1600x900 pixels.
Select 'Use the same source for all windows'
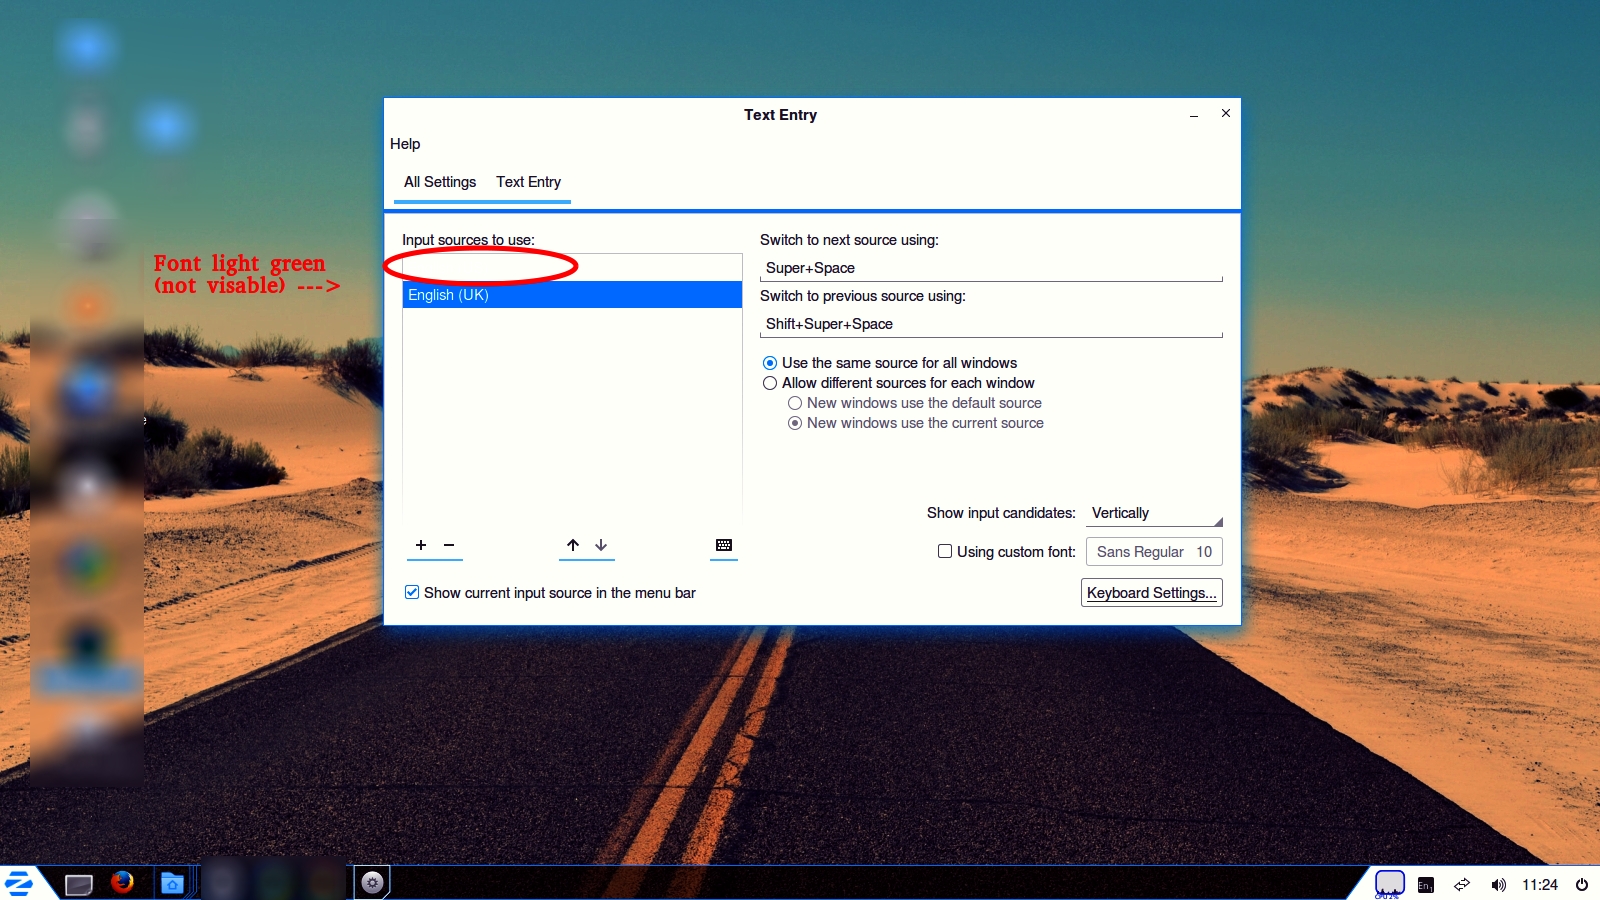coord(770,363)
